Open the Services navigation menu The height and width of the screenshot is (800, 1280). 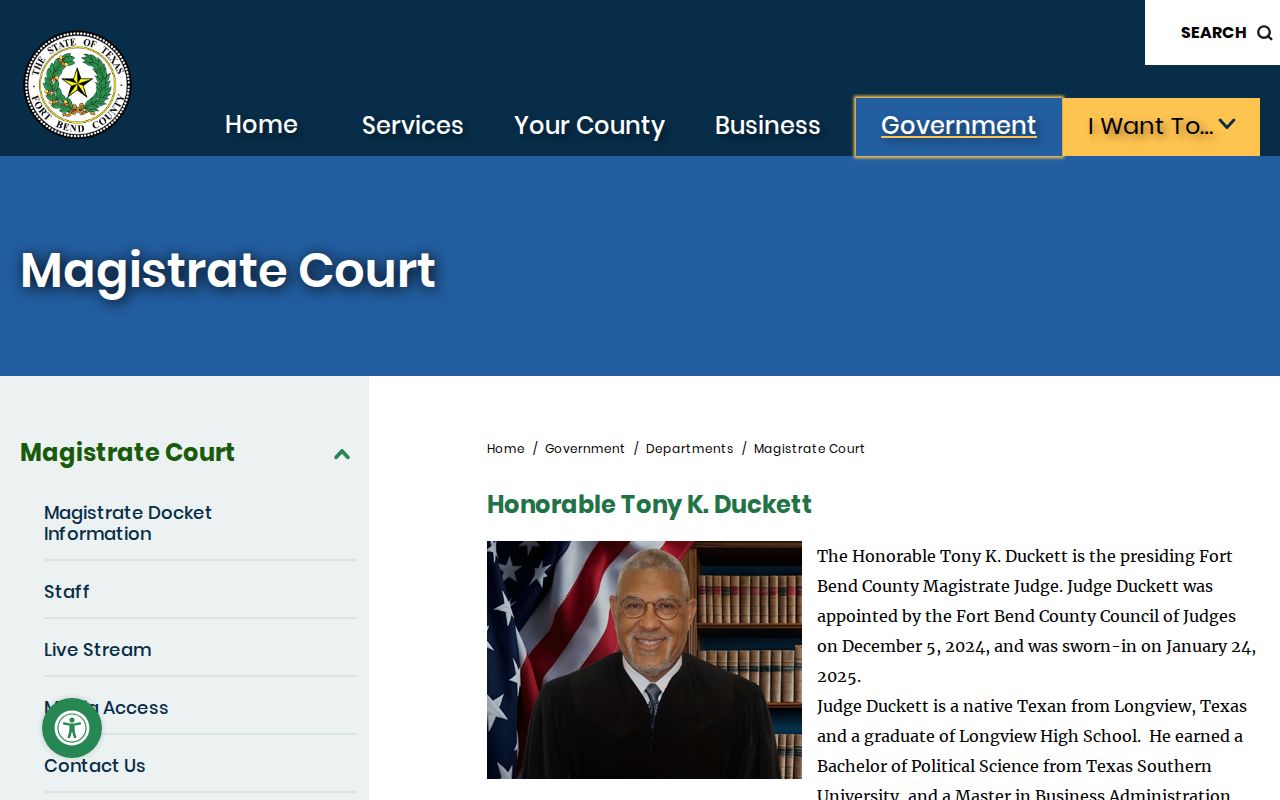[x=413, y=126]
